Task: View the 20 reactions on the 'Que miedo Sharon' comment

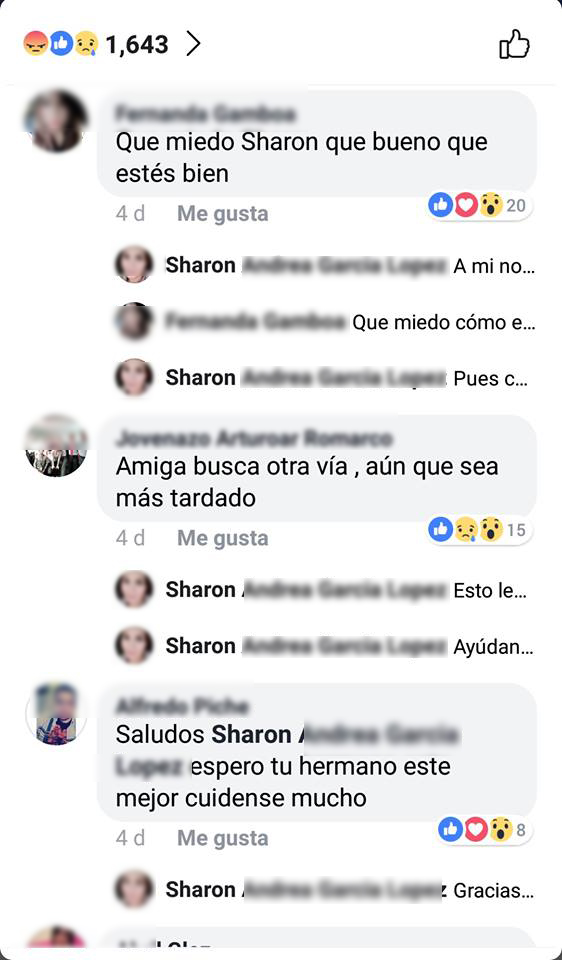Action: coord(479,206)
